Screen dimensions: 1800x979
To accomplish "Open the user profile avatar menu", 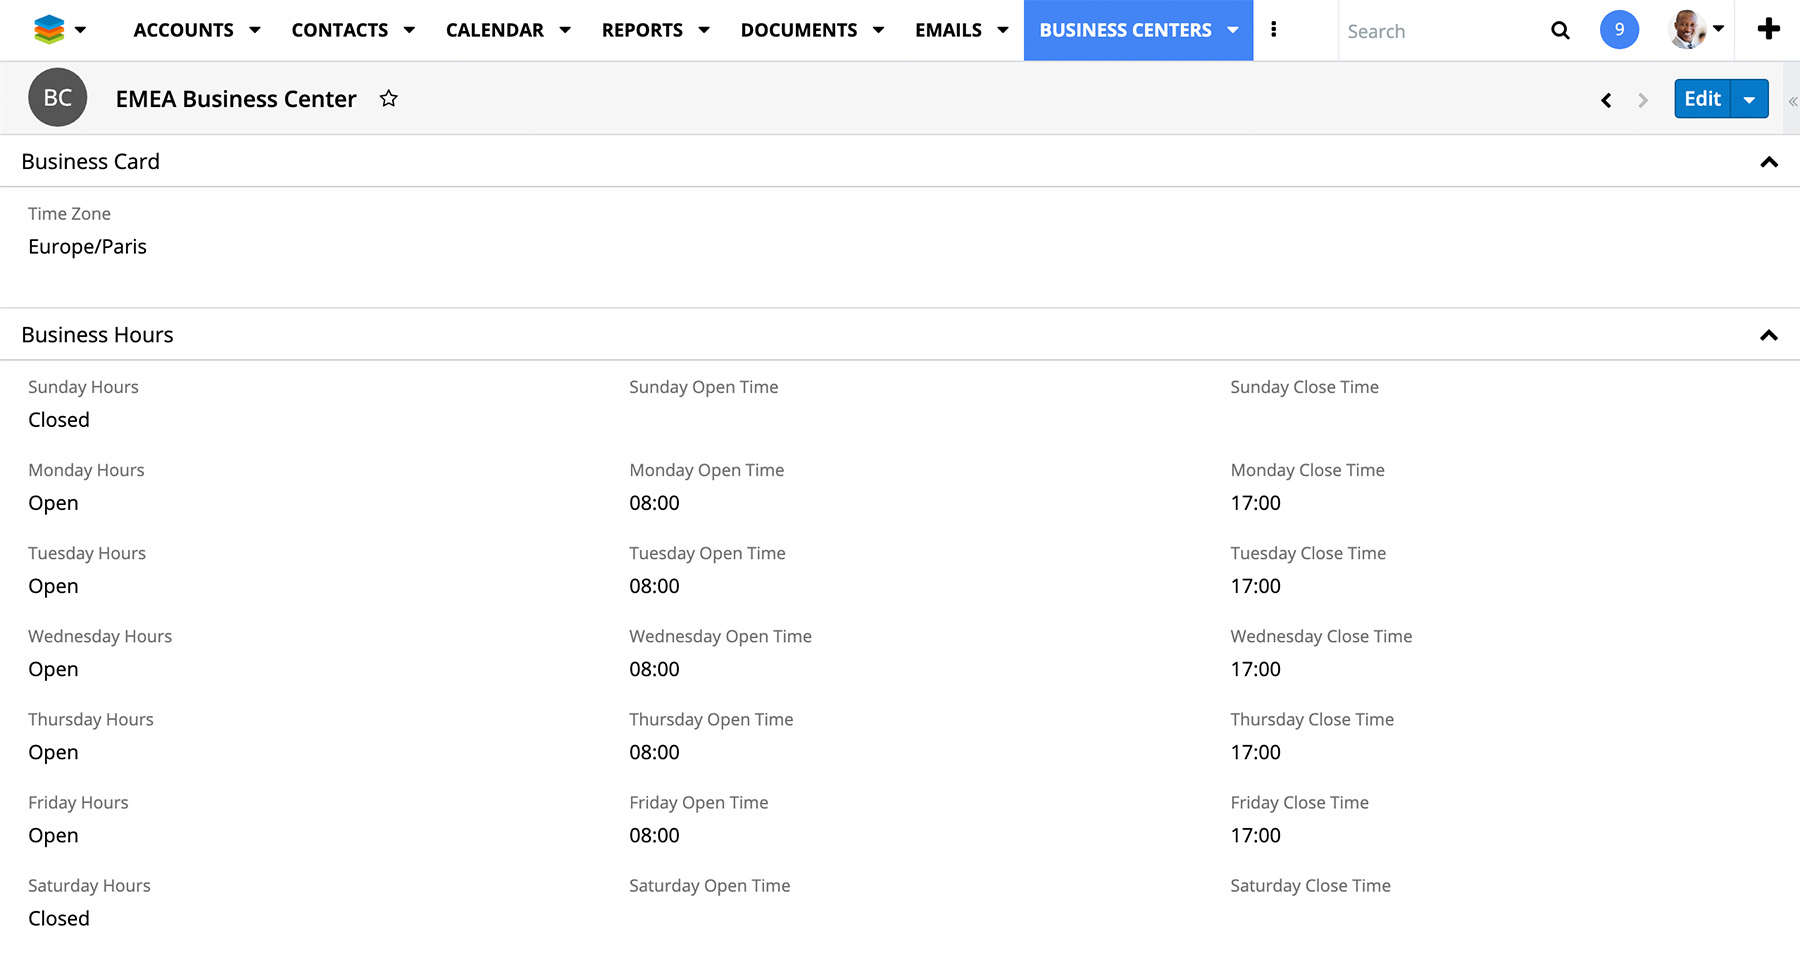I will (x=1690, y=30).
